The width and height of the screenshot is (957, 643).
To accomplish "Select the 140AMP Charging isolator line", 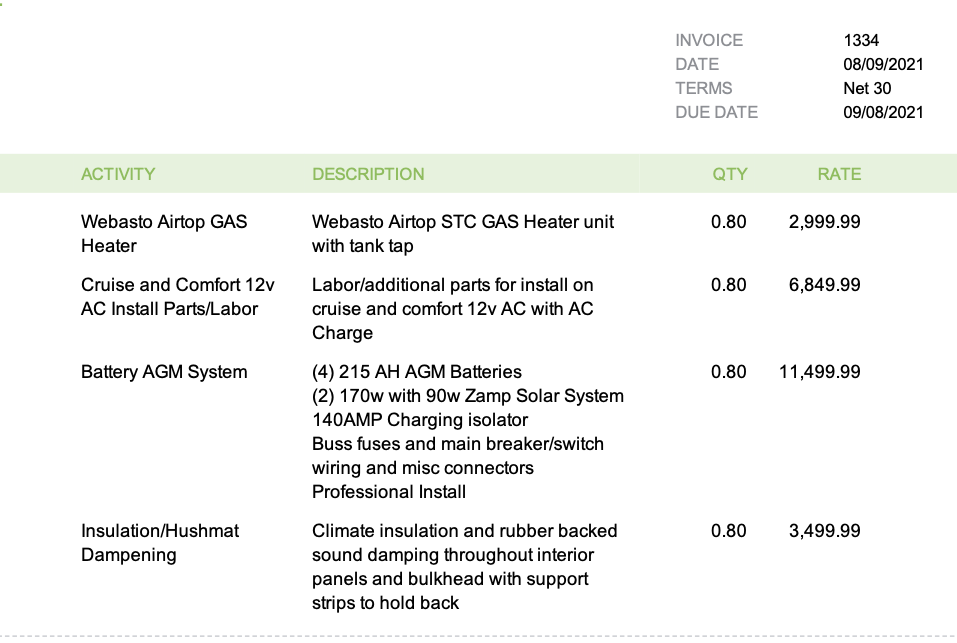I will pos(420,420).
